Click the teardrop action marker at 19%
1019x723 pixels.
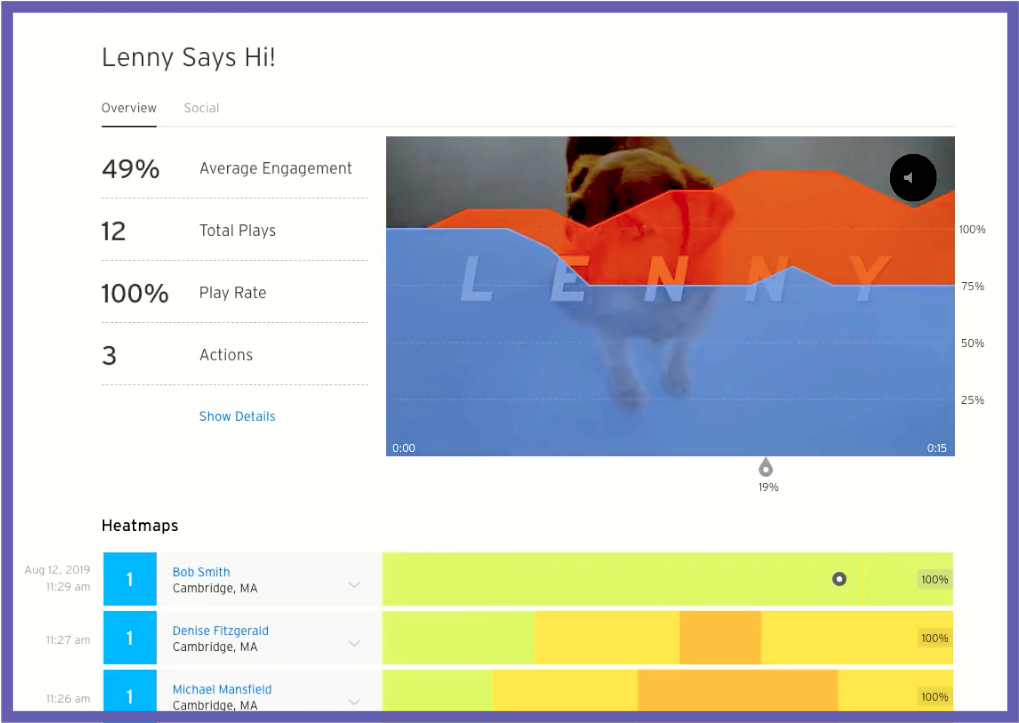[x=766, y=467]
